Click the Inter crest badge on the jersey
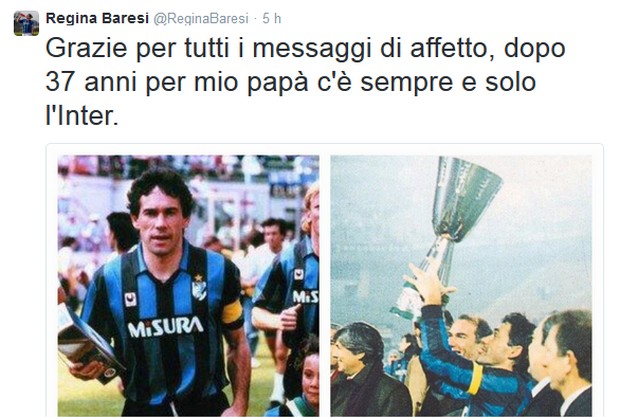 coord(199,288)
